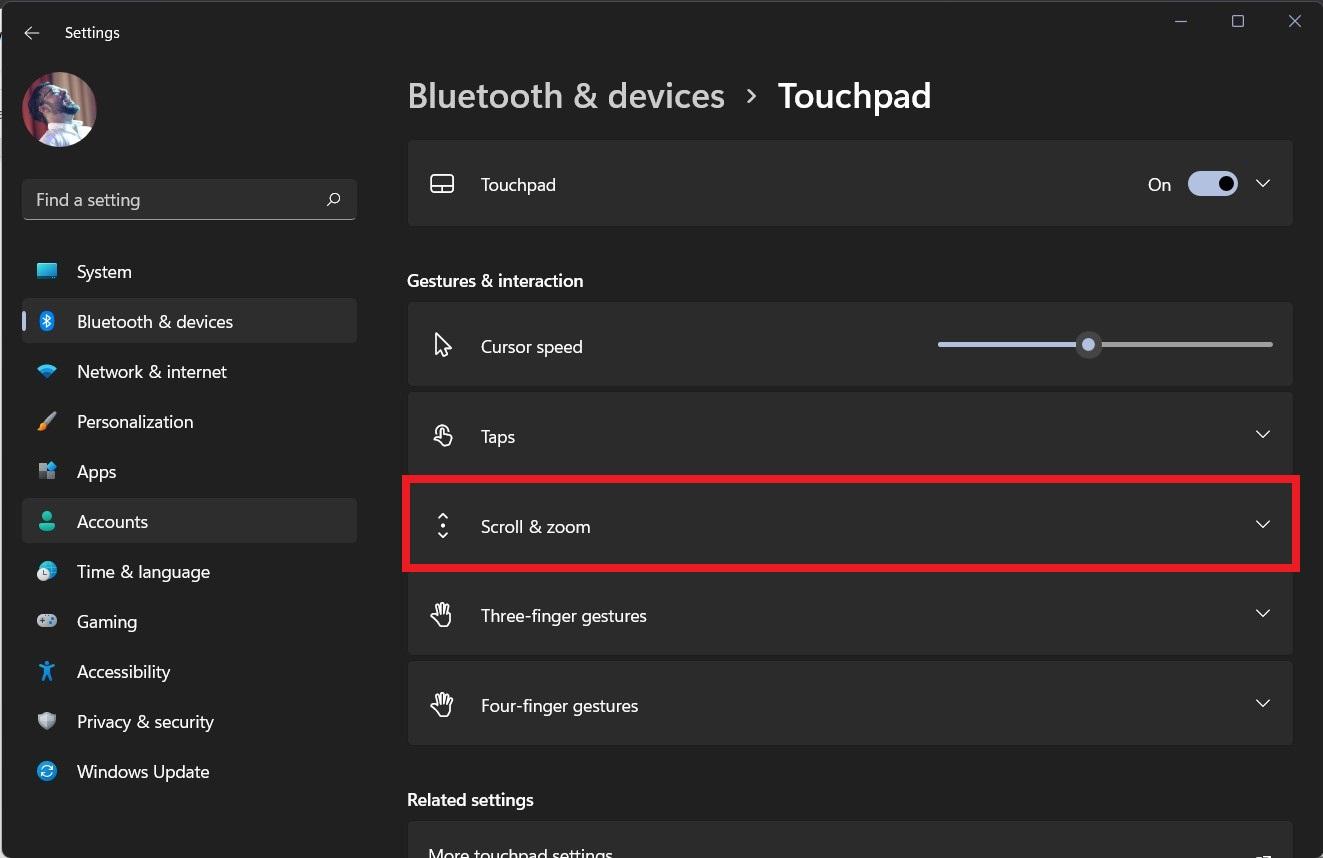Open the Accounts settings category

(x=112, y=522)
